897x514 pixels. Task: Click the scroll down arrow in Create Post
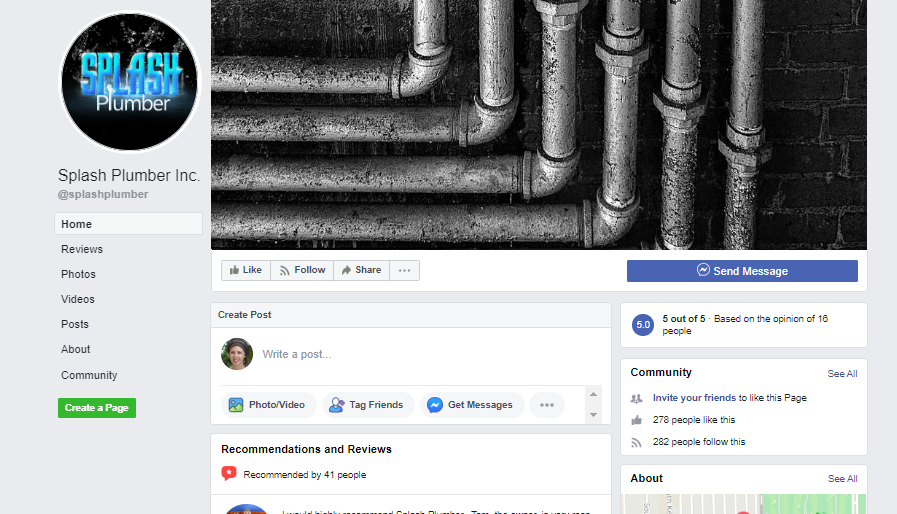pyautogui.click(x=593, y=415)
